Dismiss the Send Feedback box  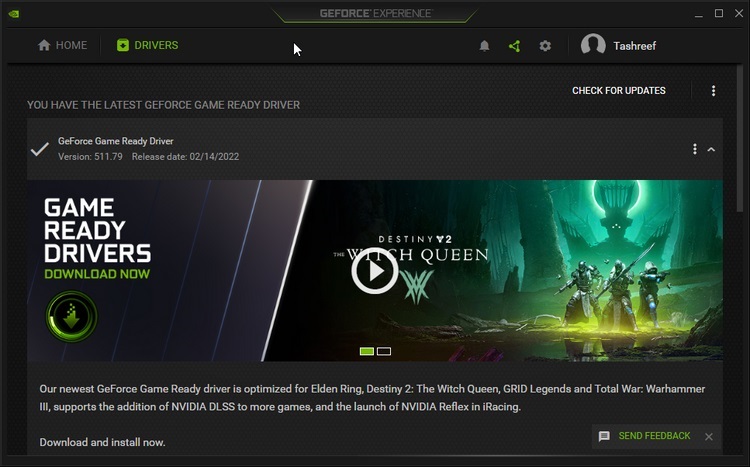[x=709, y=436]
